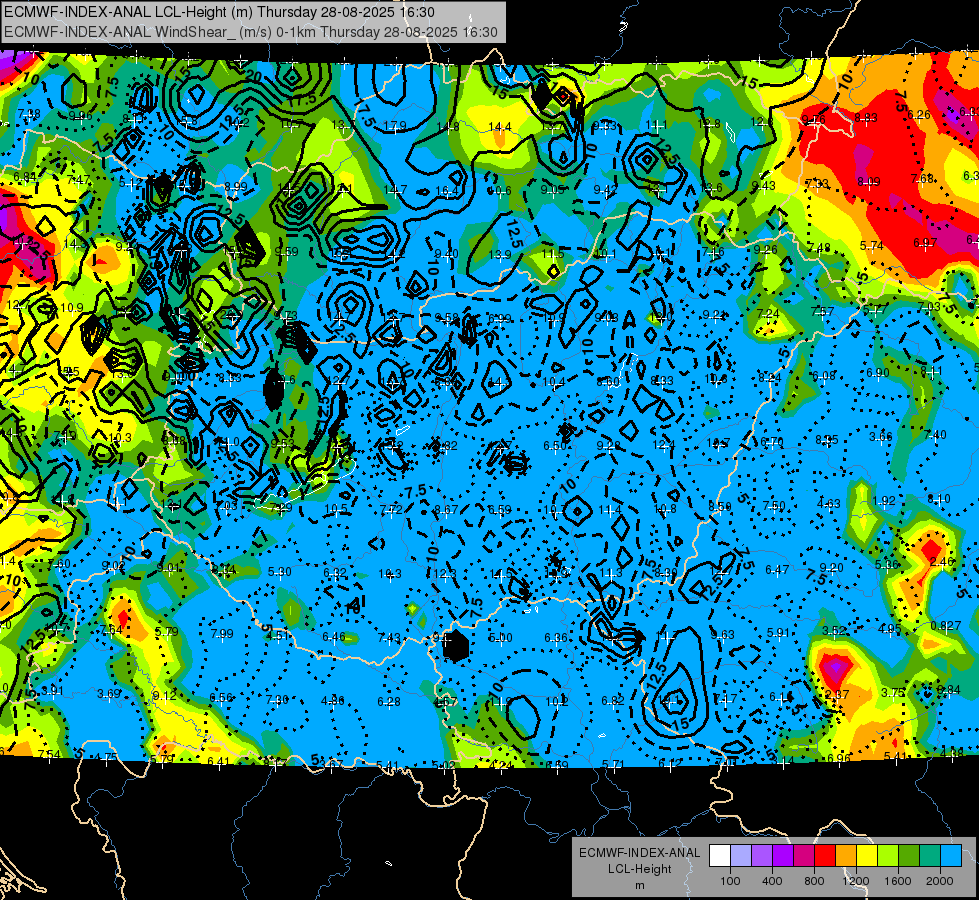Click the 5.91 wind shear value
The width and height of the screenshot is (979, 900).
coord(779,633)
